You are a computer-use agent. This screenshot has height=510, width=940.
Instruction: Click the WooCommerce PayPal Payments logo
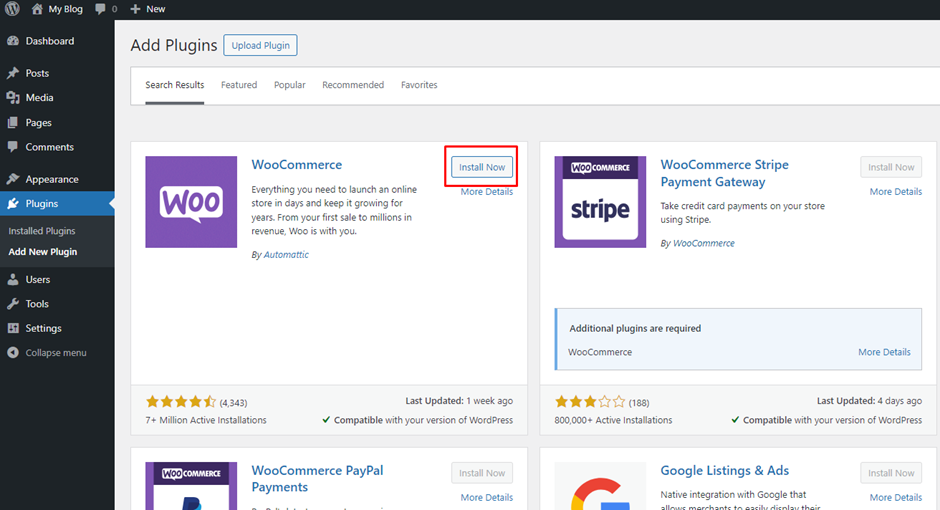pos(191,486)
